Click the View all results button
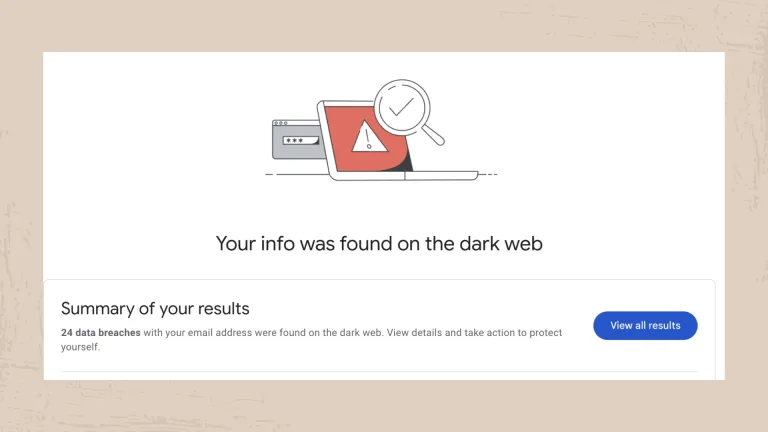The image size is (768, 432). pos(645,325)
